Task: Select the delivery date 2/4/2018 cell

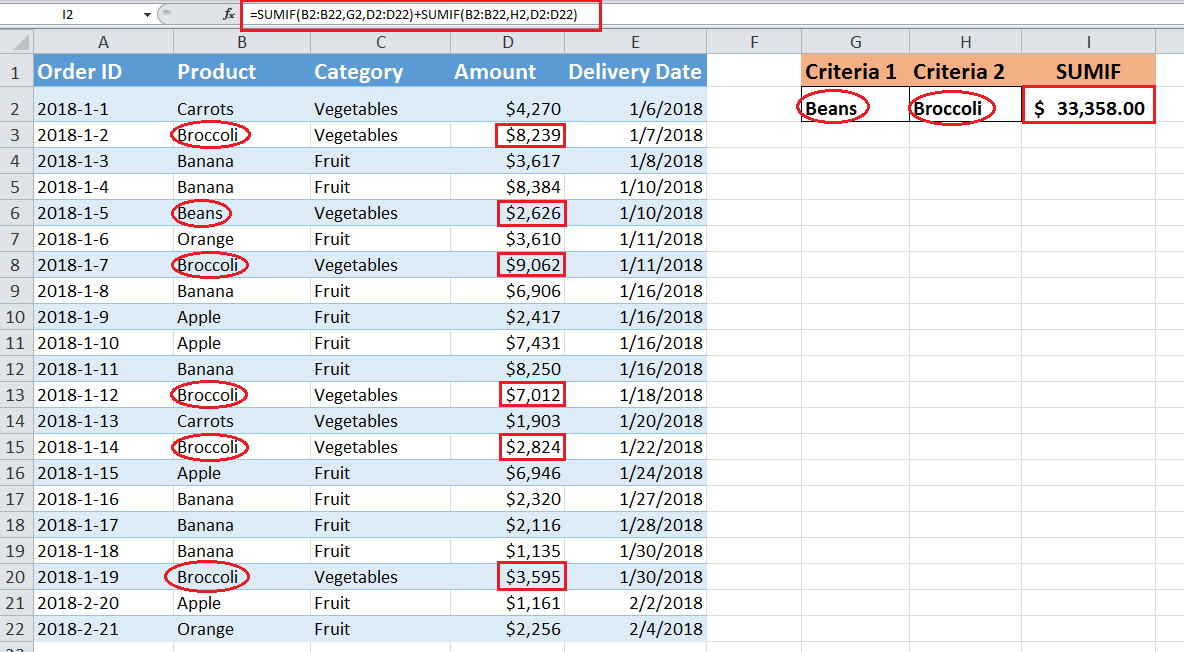Action: click(635, 629)
